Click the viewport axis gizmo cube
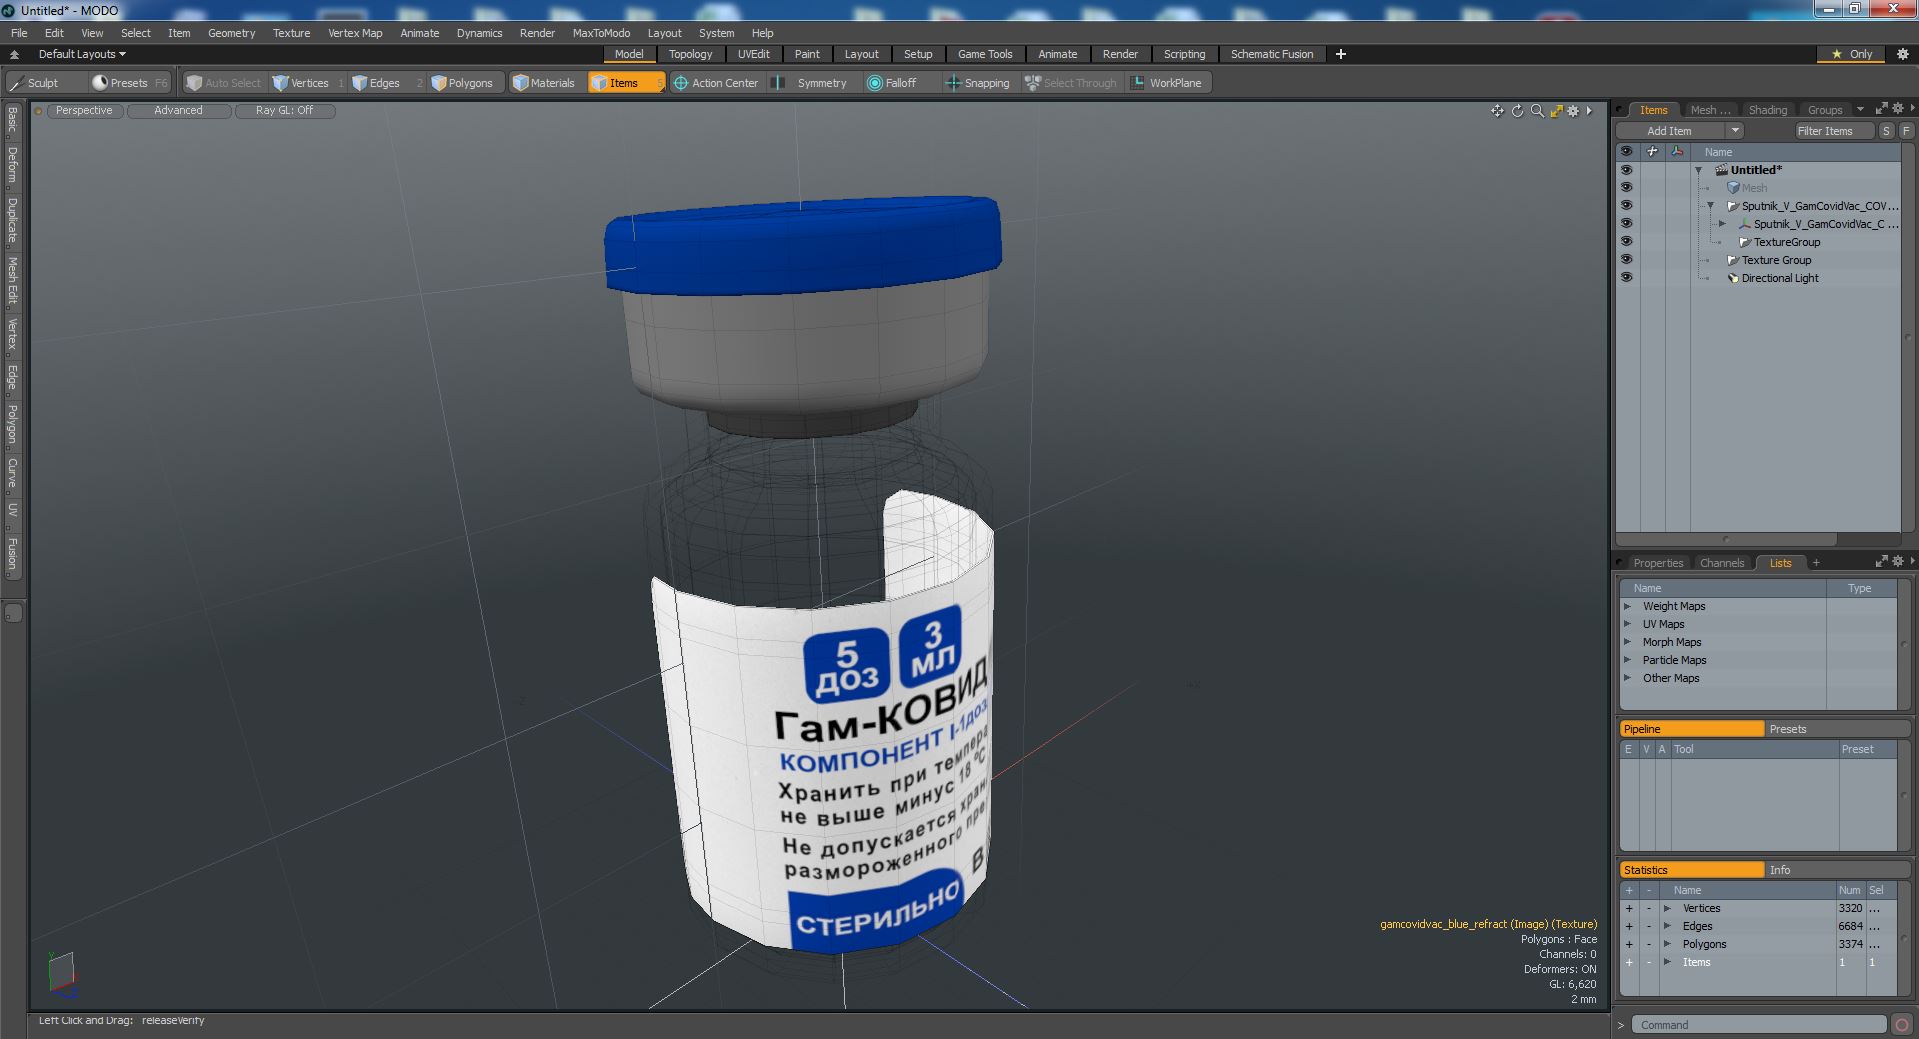 tap(62, 974)
